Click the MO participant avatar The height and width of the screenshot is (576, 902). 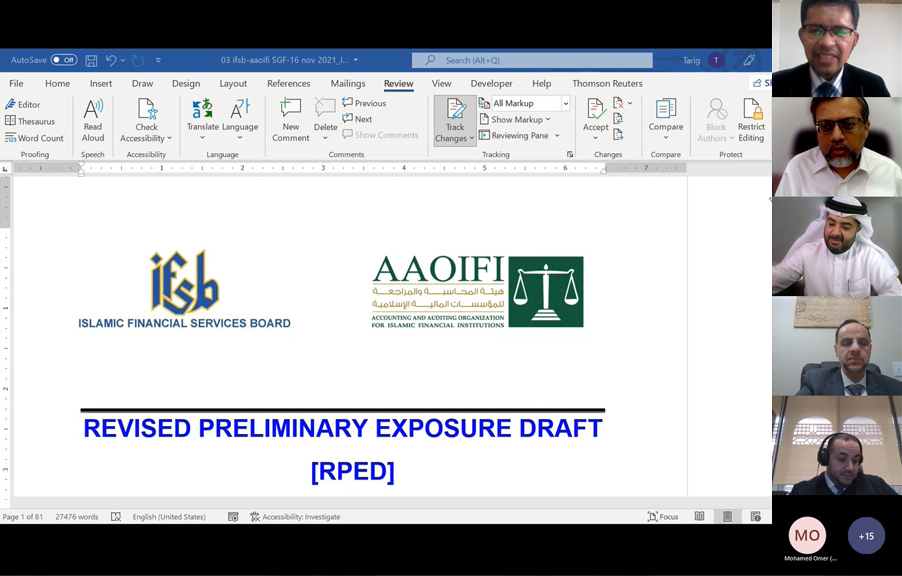coord(807,536)
